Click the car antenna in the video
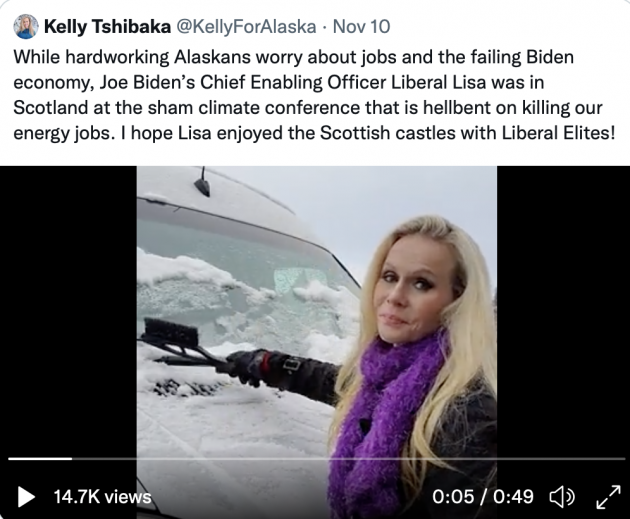This screenshot has height=519, width=630. [204, 183]
